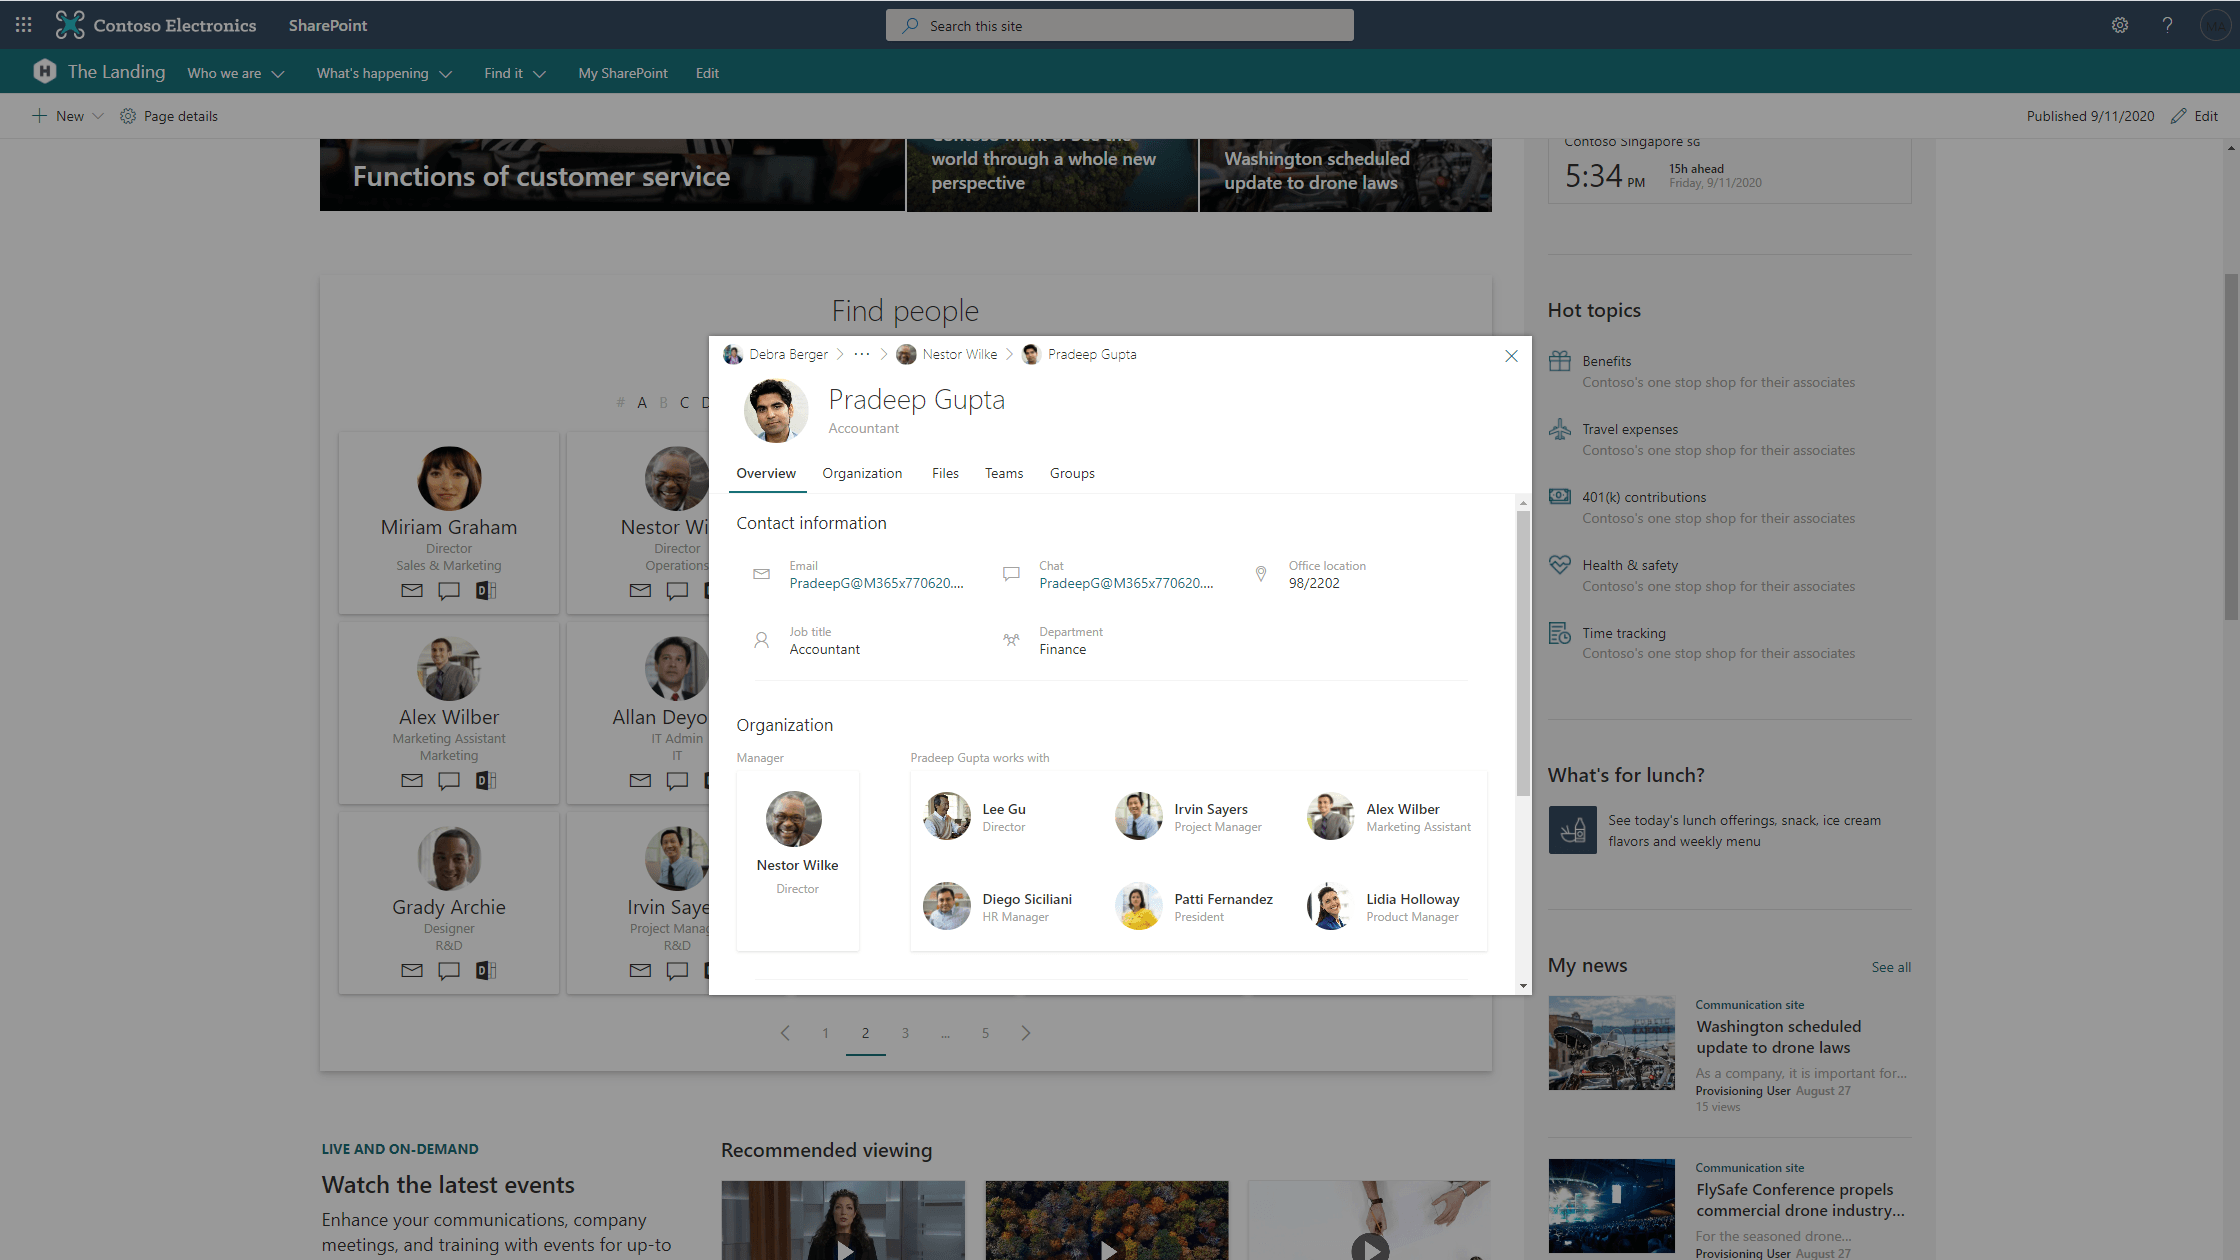The width and height of the screenshot is (2240, 1260).
Task: Expand the breadcrumb ellipsis in the profile card
Action: pos(861,354)
